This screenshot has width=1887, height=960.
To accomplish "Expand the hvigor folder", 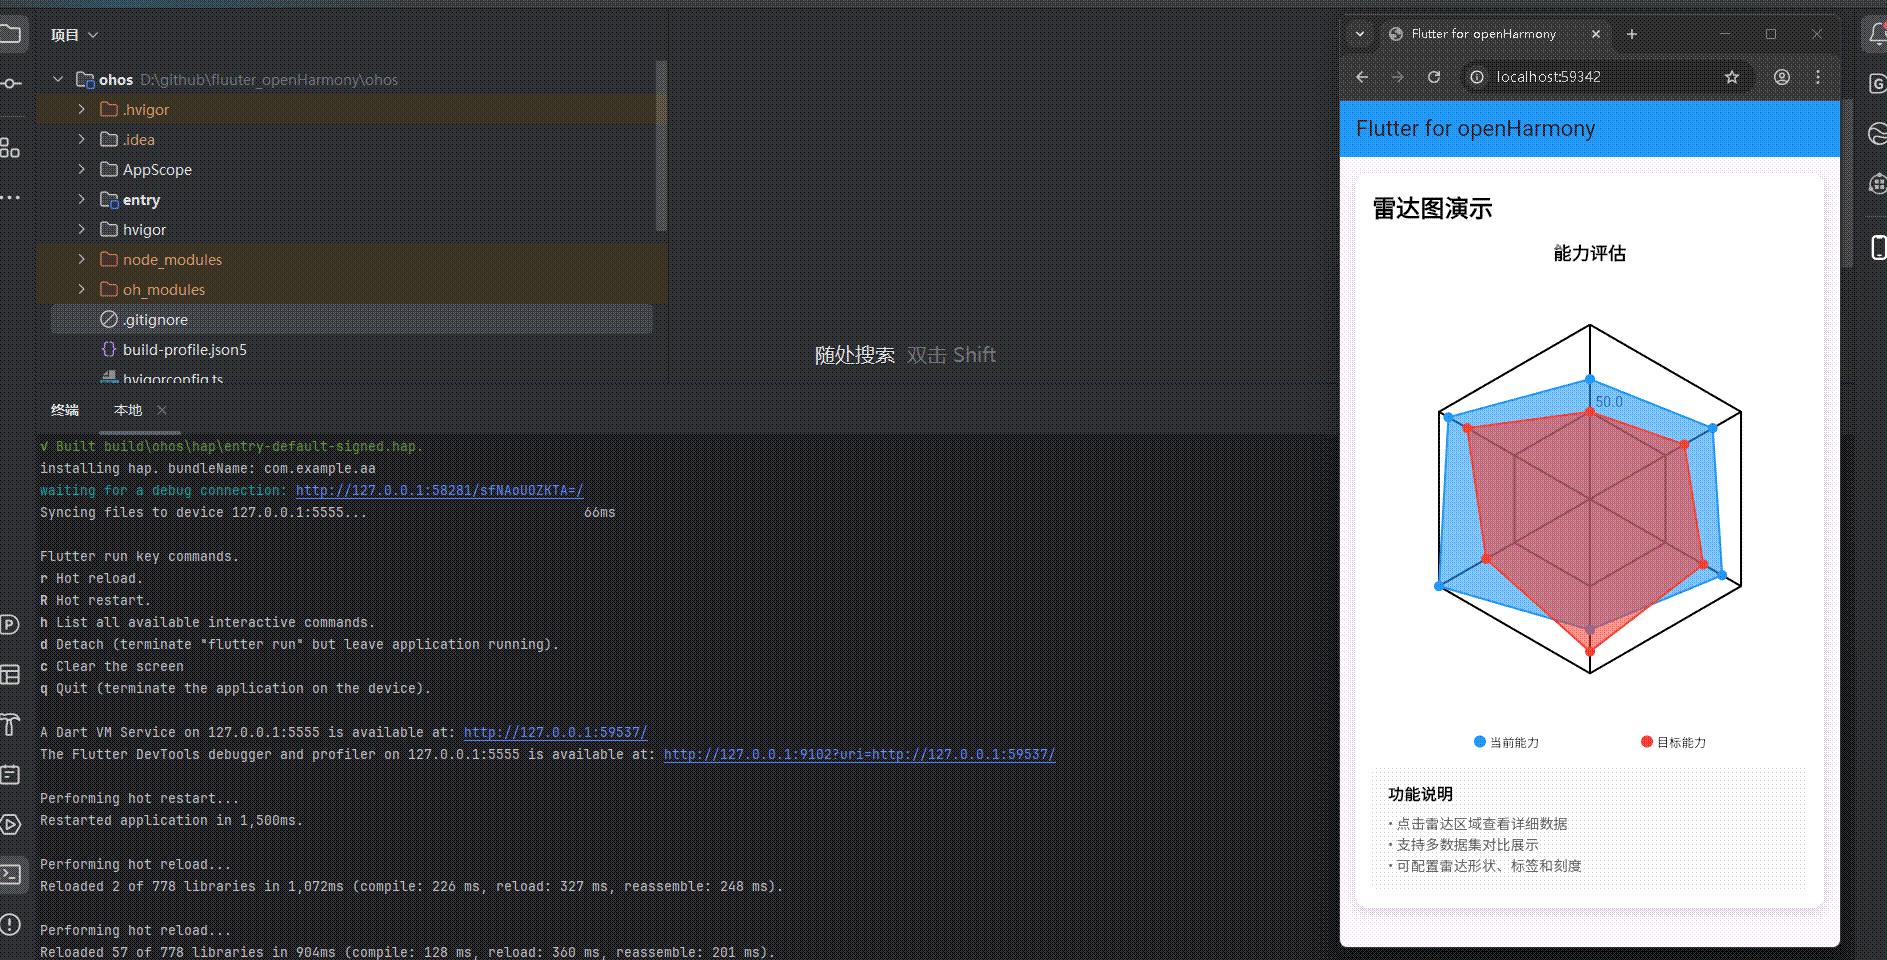I will coord(82,229).
